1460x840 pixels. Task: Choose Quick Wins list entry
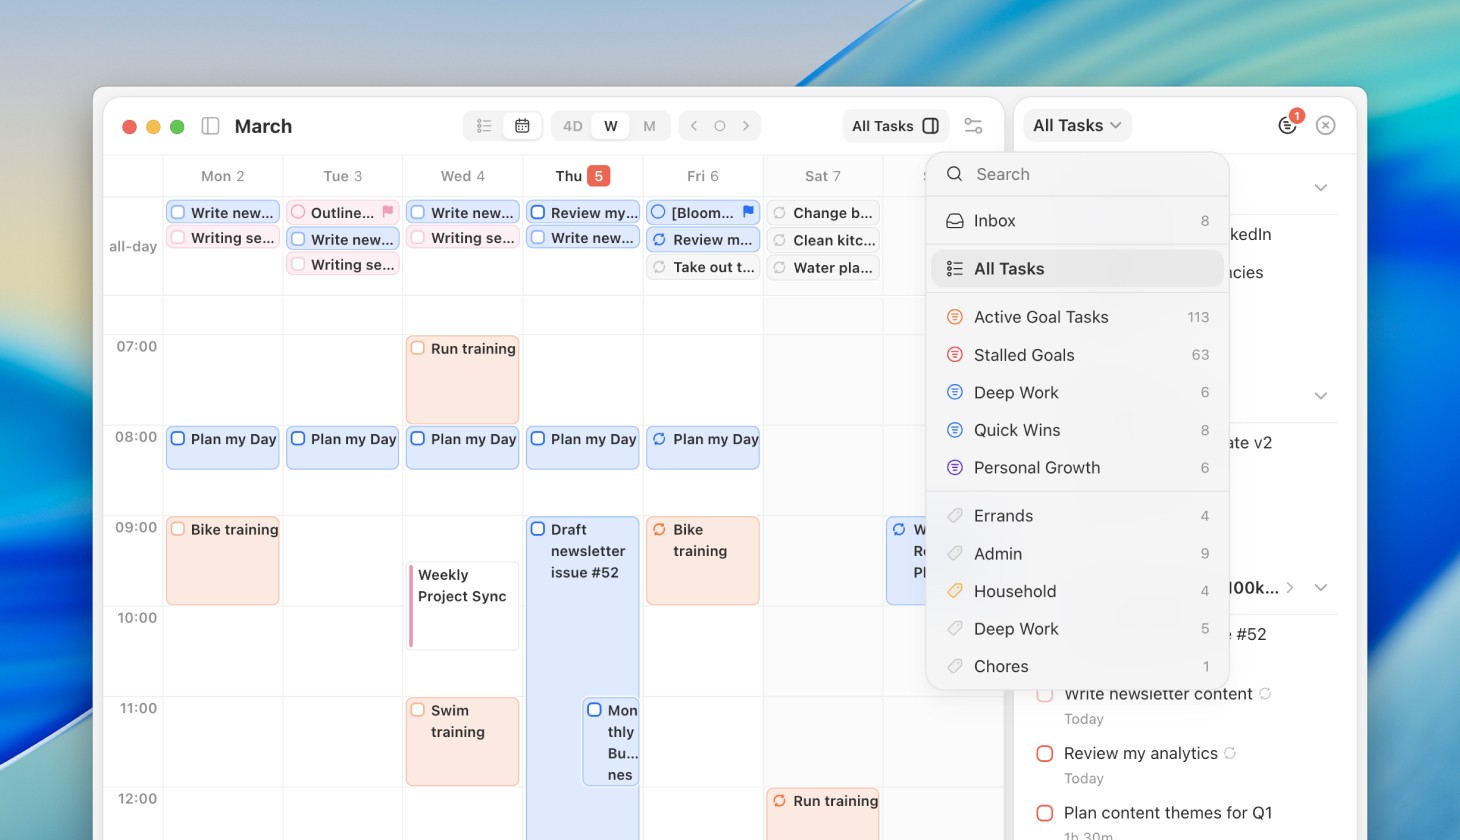[1077, 430]
